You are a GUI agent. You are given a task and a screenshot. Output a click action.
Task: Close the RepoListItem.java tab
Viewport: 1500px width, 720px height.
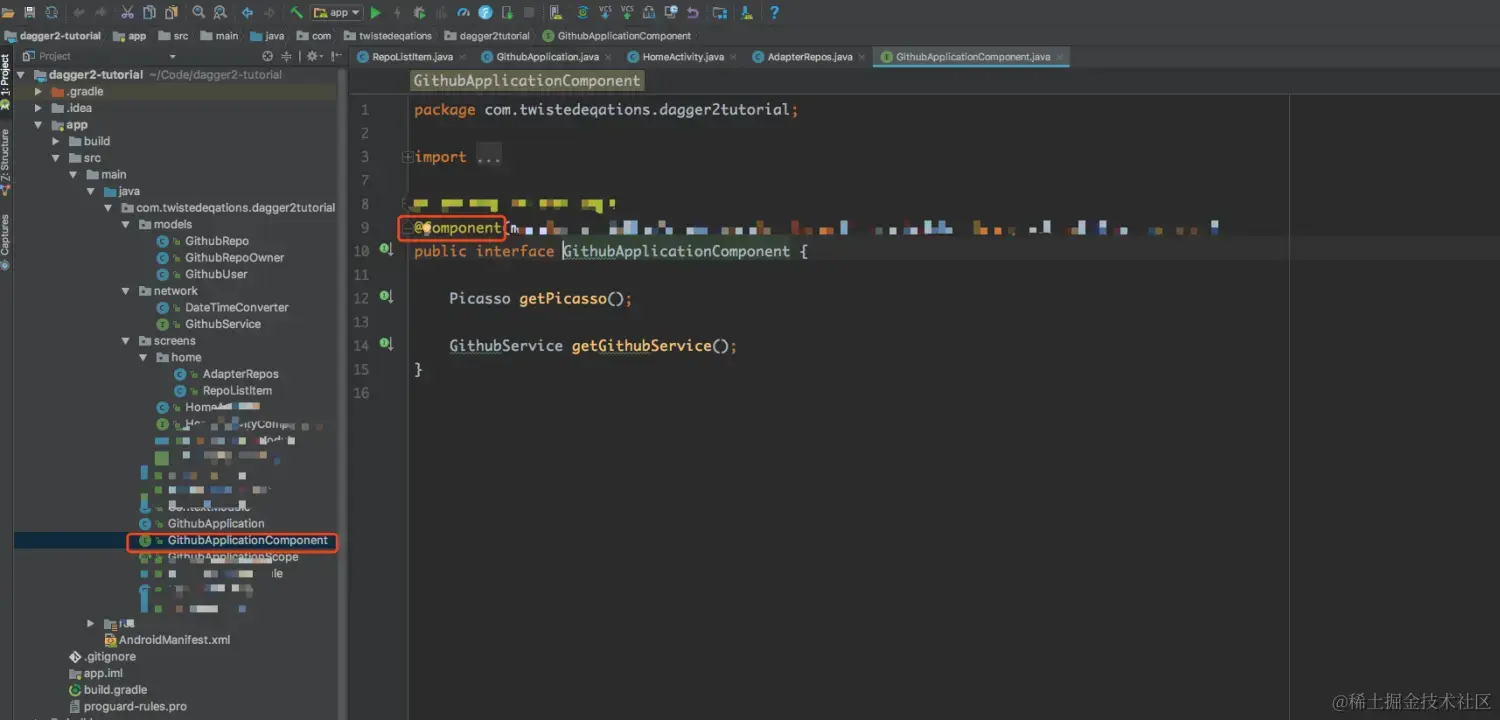463,57
